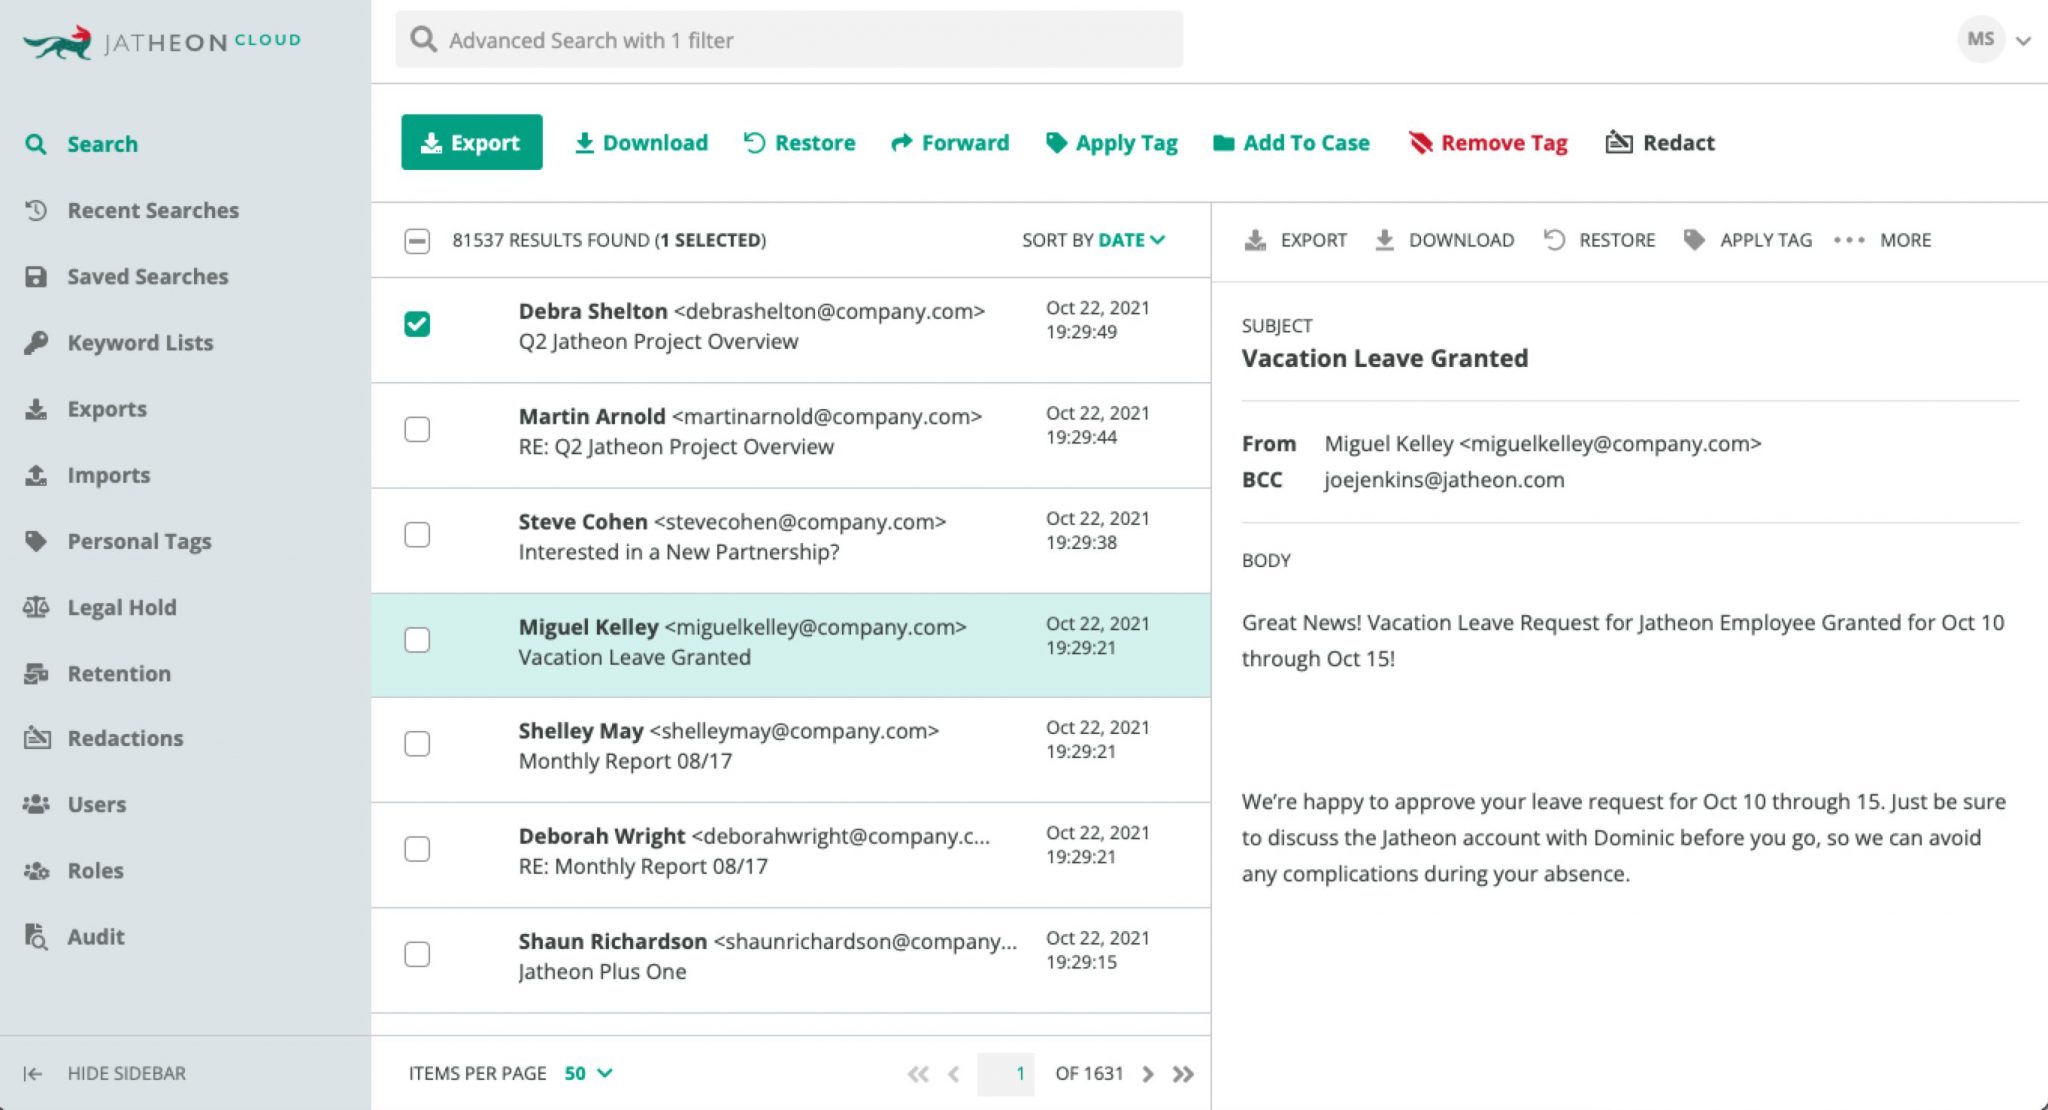Check the Shaun Richardson email checkbox
Viewport: 2048px width, 1110px height.
[417, 954]
